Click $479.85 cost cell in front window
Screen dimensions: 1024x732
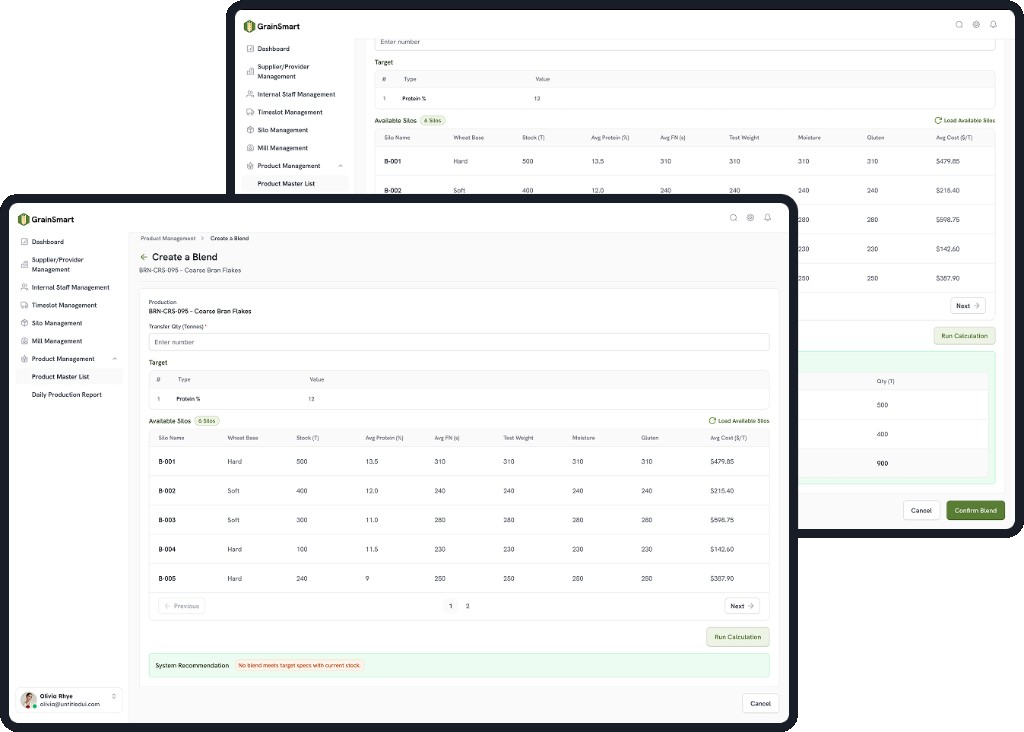point(722,462)
